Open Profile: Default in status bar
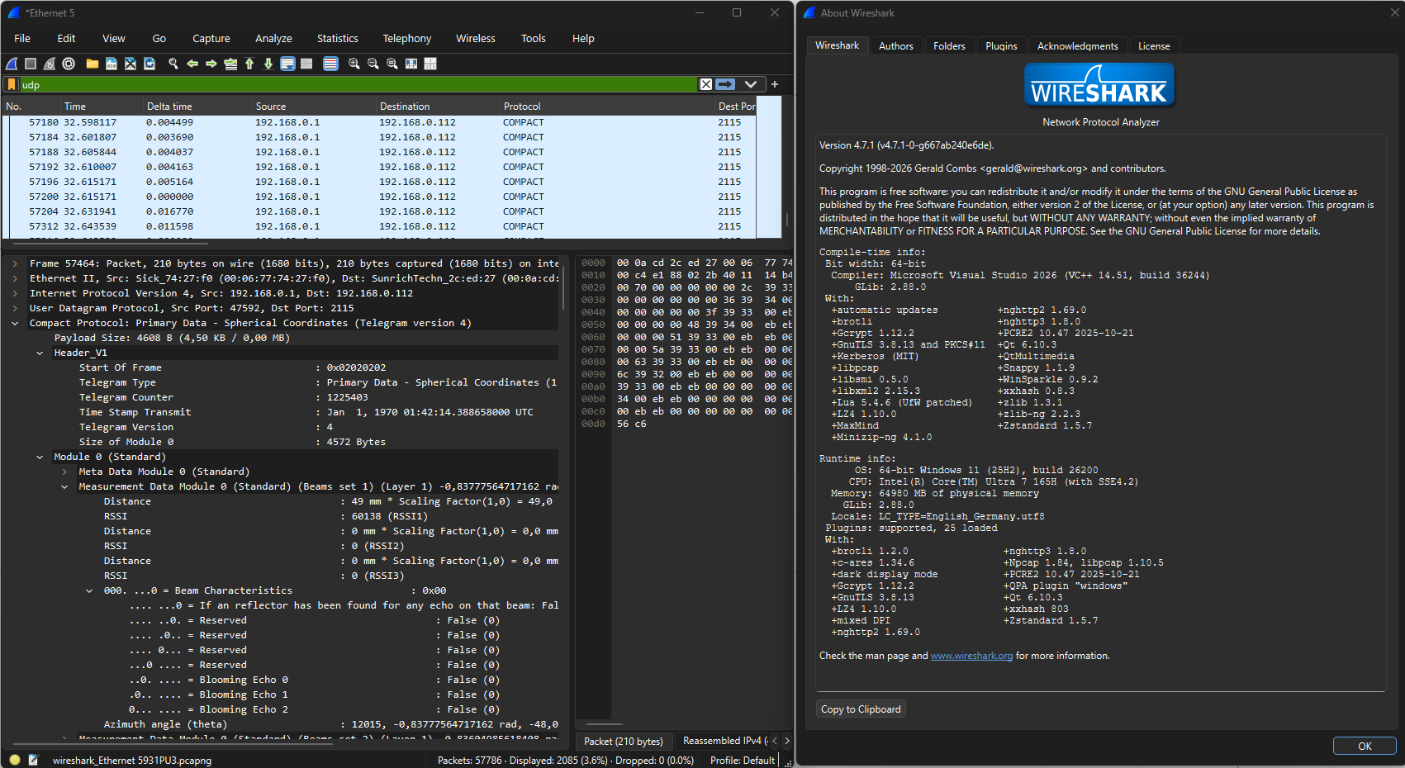The height and width of the screenshot is (768, 1405). pos(743,760)
